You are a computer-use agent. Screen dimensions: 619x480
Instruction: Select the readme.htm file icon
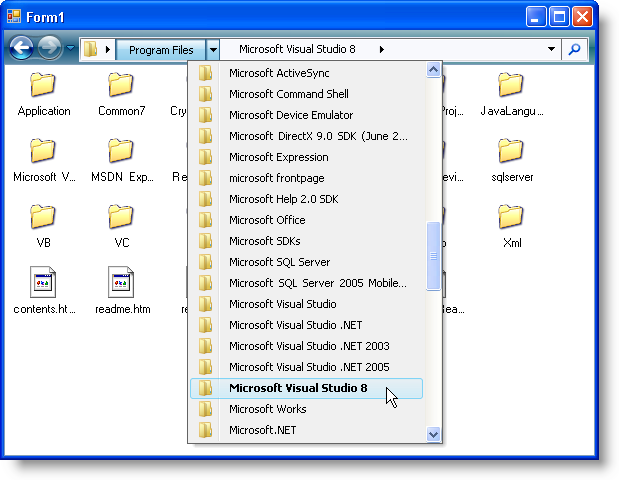click(121, 283)
